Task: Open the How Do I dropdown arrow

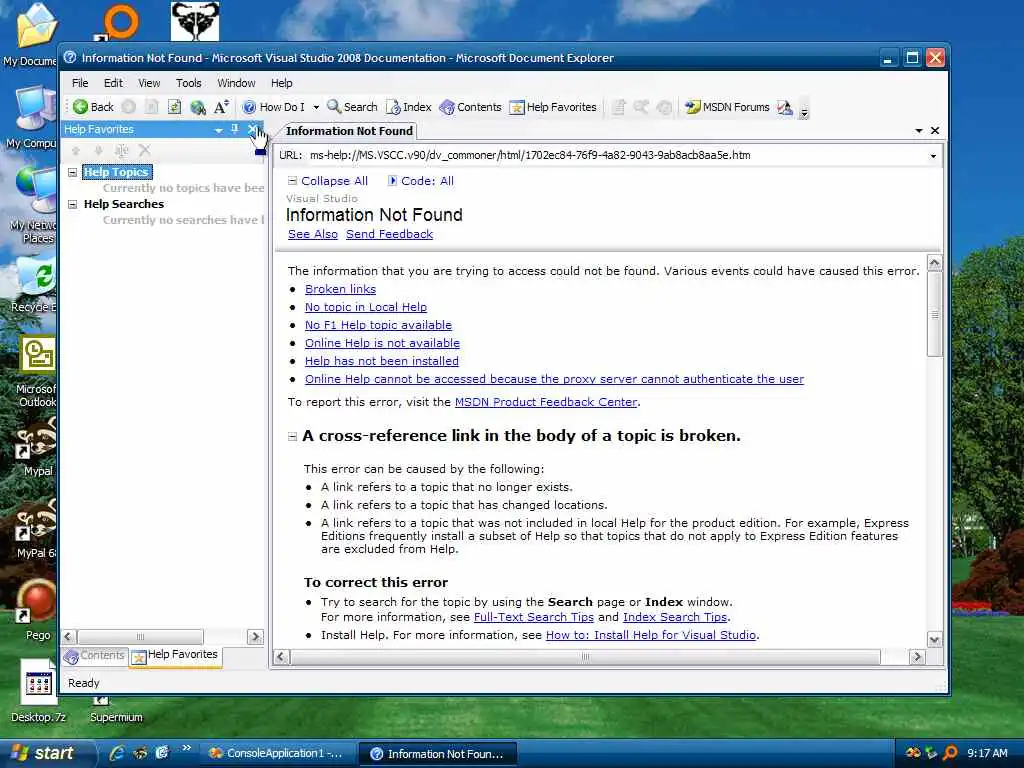Action: tap(316, 107)
